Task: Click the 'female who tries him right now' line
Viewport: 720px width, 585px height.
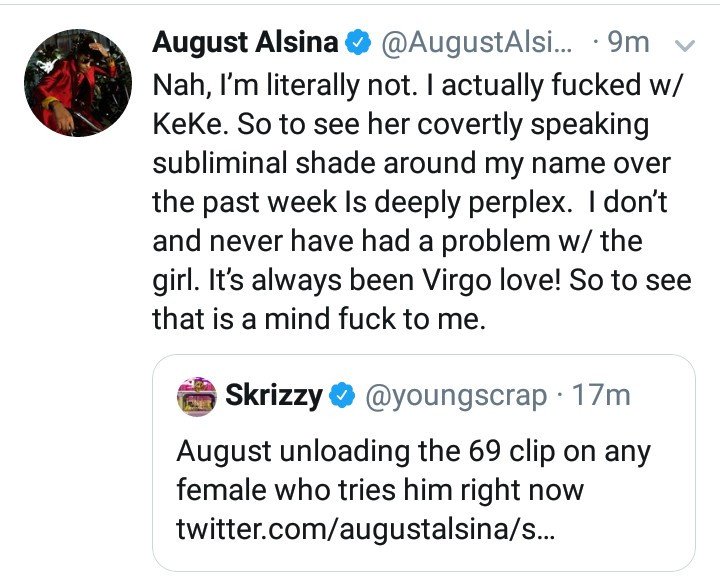Action: point(380,490)
